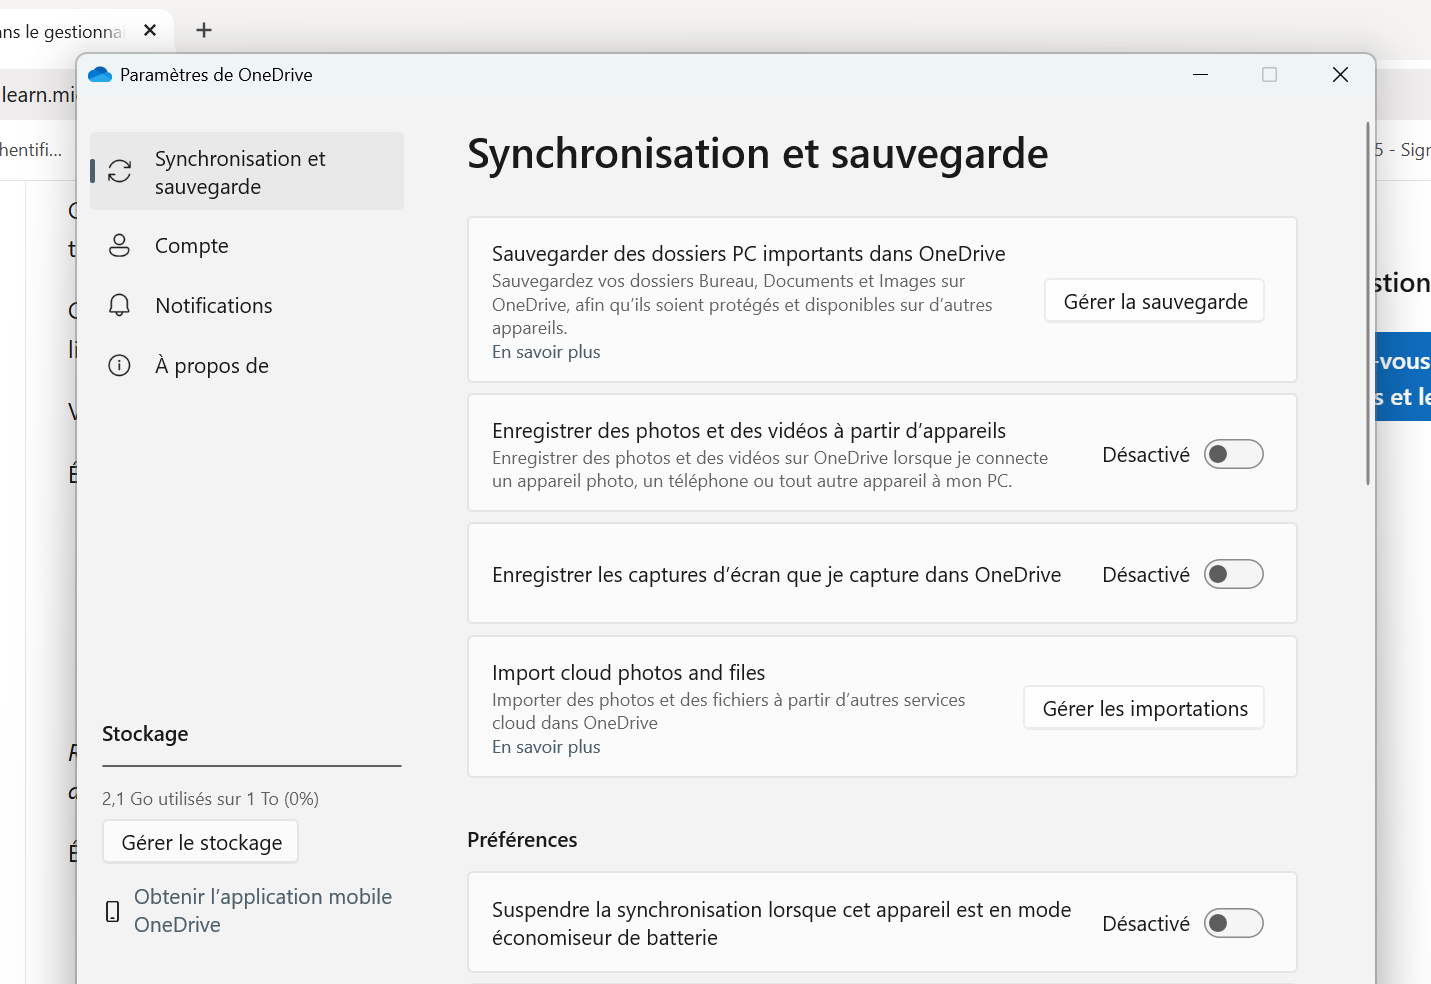Close the browser tab with the X icon
The height and width of the screenshot is (984, 1431).
[x=150, y=30]
